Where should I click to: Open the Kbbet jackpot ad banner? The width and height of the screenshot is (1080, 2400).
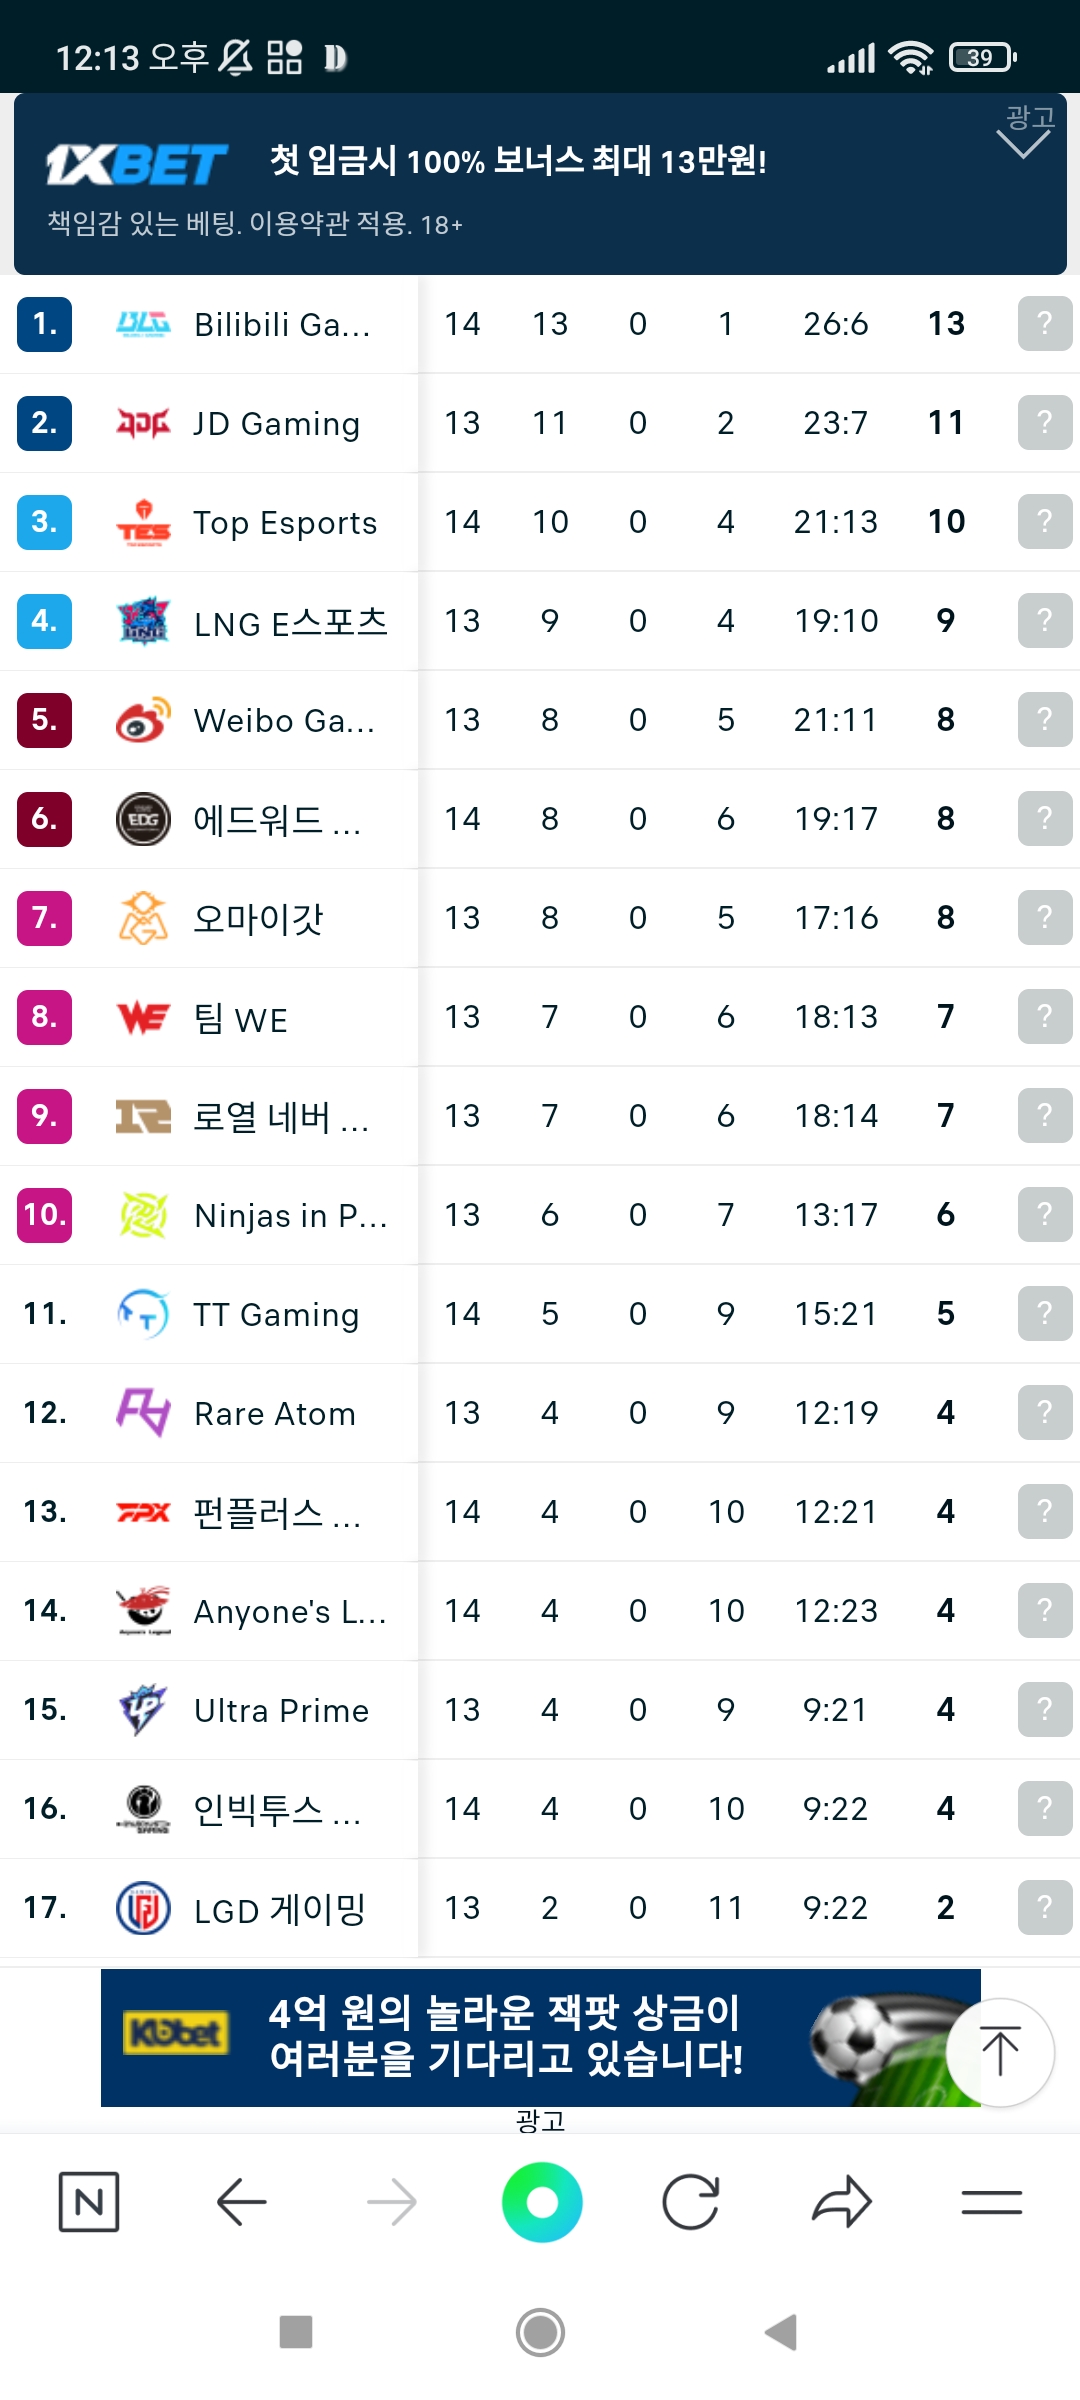tap(520, 2037)
